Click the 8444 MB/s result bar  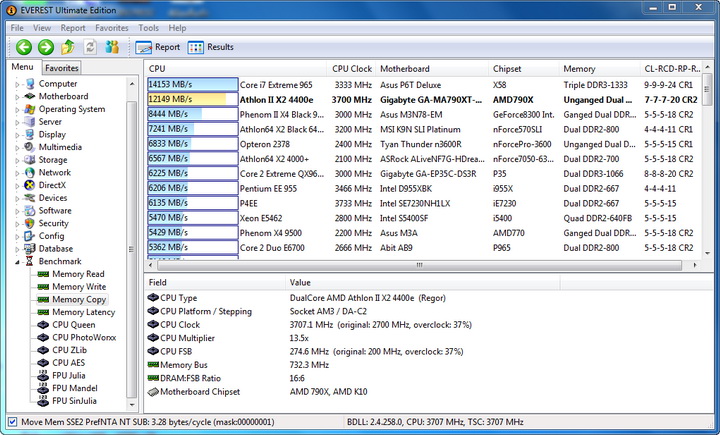tap(192, 114)
